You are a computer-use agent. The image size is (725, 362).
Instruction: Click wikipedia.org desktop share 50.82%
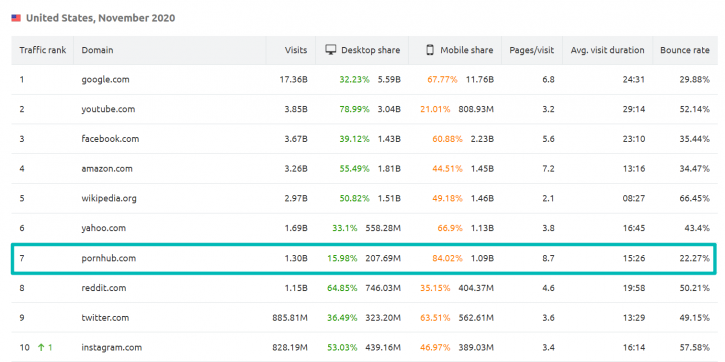pos(355,198)
